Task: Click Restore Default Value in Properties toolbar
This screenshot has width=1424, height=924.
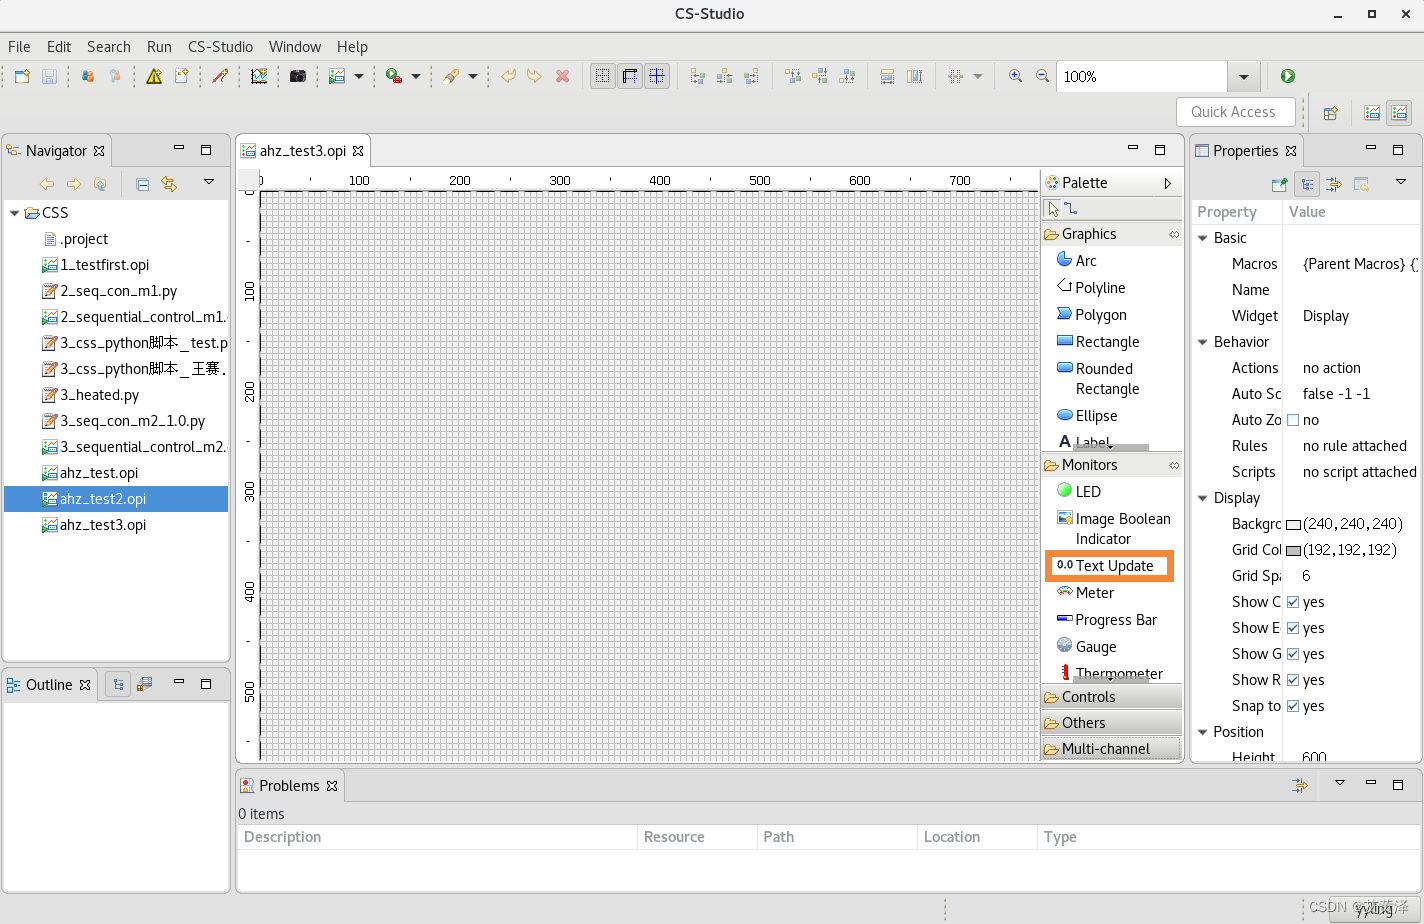Action: [1361, 184]
